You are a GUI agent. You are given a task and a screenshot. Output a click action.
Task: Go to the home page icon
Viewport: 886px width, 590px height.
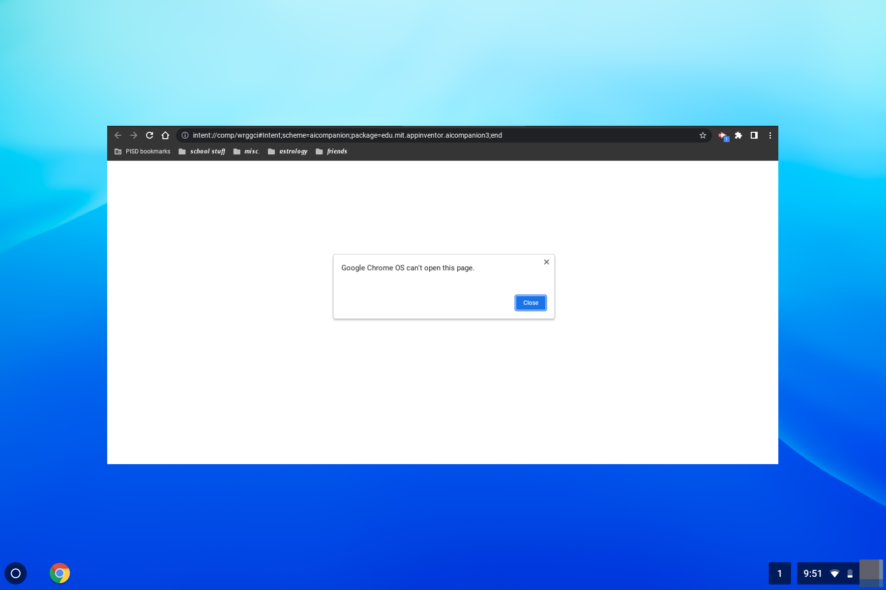(165, 136)
